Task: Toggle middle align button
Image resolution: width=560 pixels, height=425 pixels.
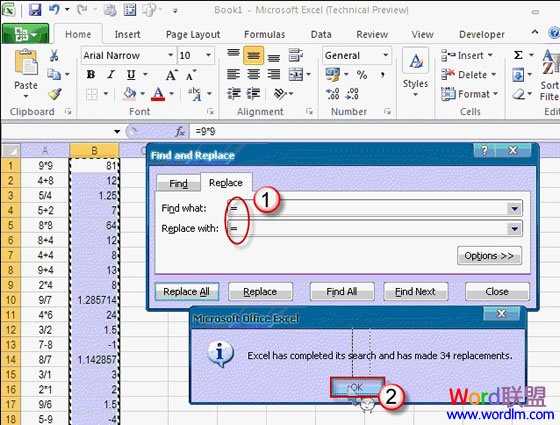Action: tap(253, 55)
